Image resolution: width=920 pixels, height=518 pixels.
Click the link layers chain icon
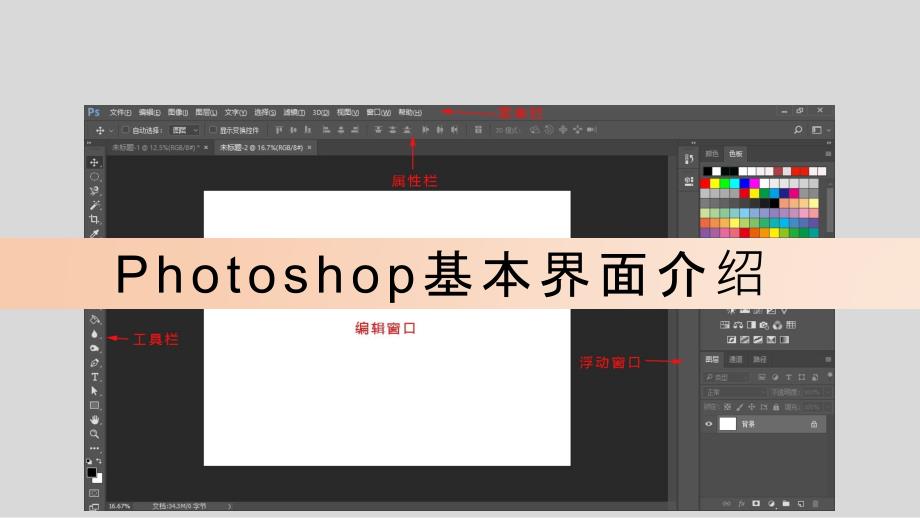[x=726, y=503]
